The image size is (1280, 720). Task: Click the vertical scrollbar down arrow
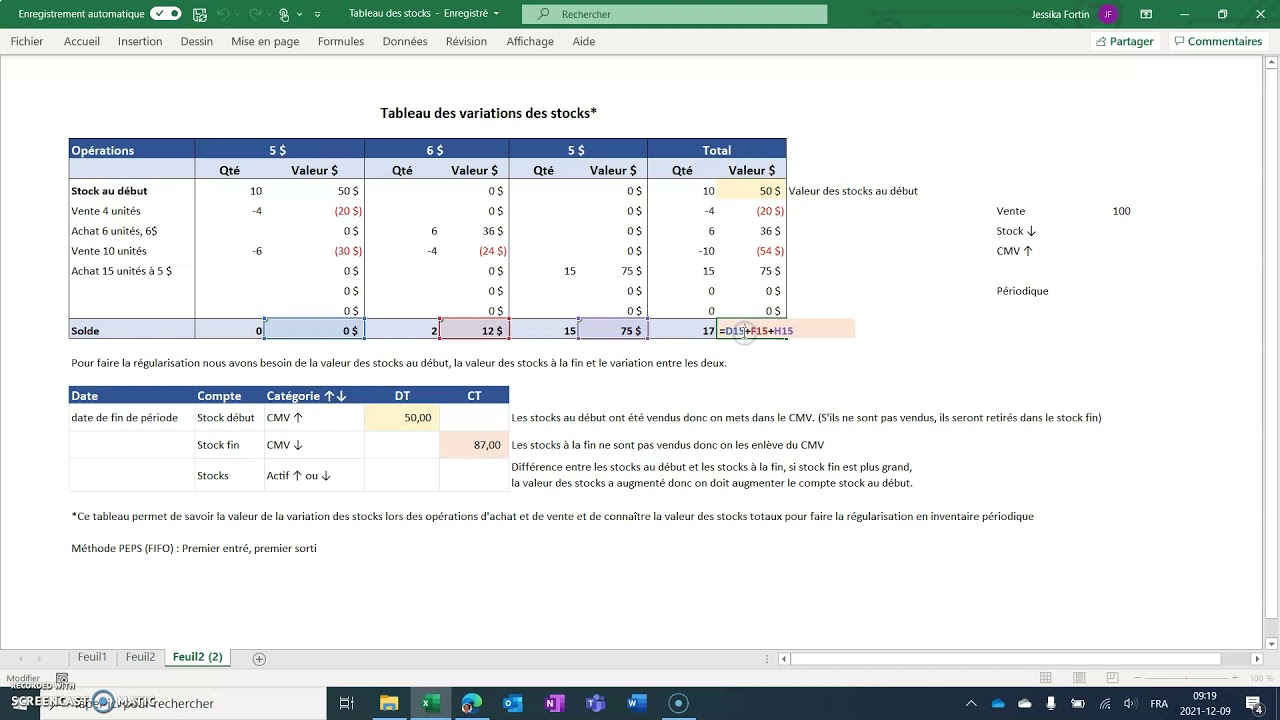coord(1272,643)
